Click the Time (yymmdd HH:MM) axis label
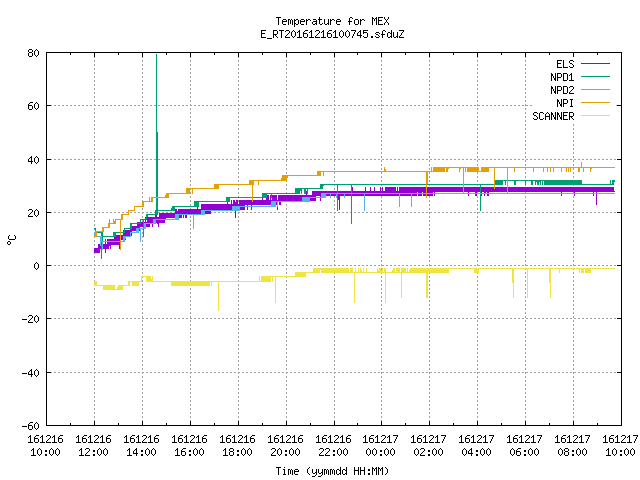The width and height of the screenshot is (640, 480). click(332, 471)
